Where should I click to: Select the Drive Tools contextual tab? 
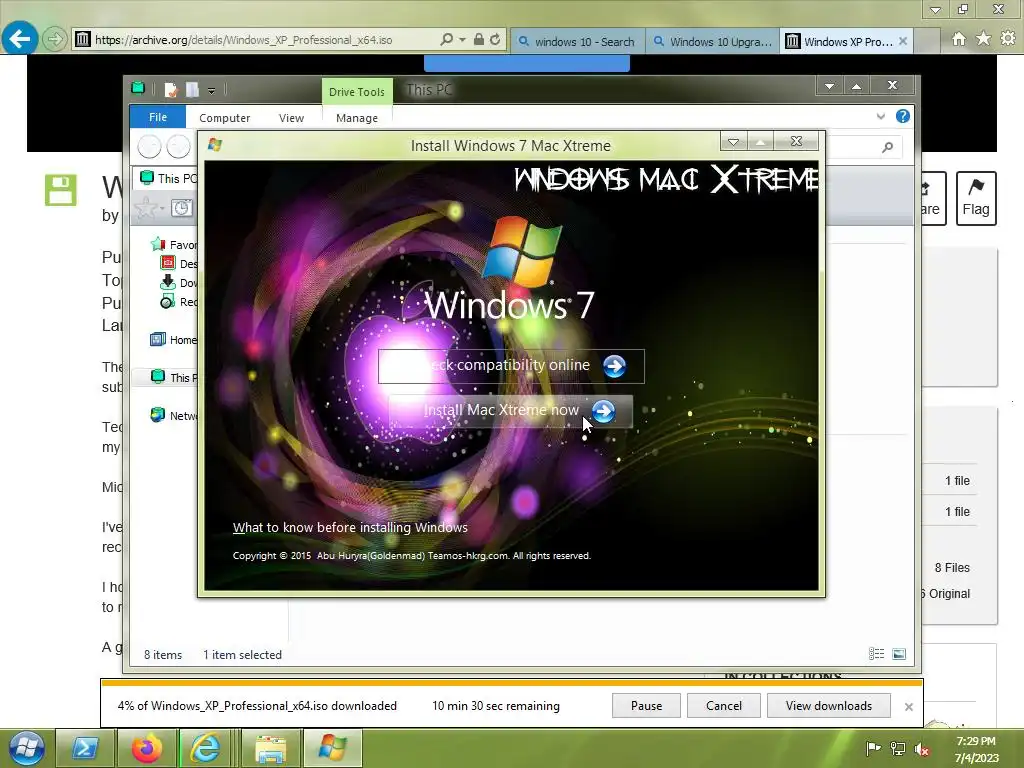click(357, 91)
